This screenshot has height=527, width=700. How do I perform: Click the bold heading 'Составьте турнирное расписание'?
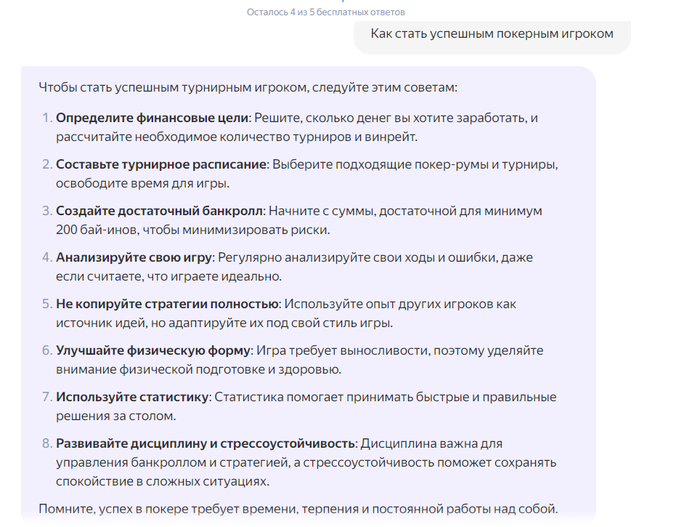[x=161, y=164]
